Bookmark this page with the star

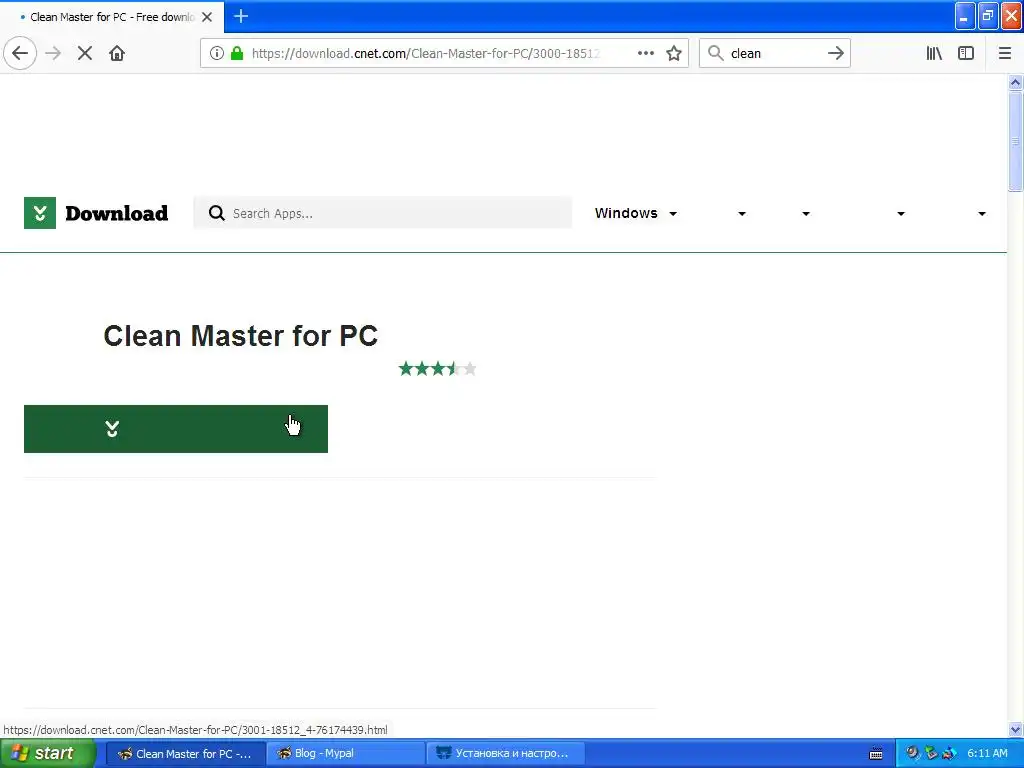click(x=674, y=53)
